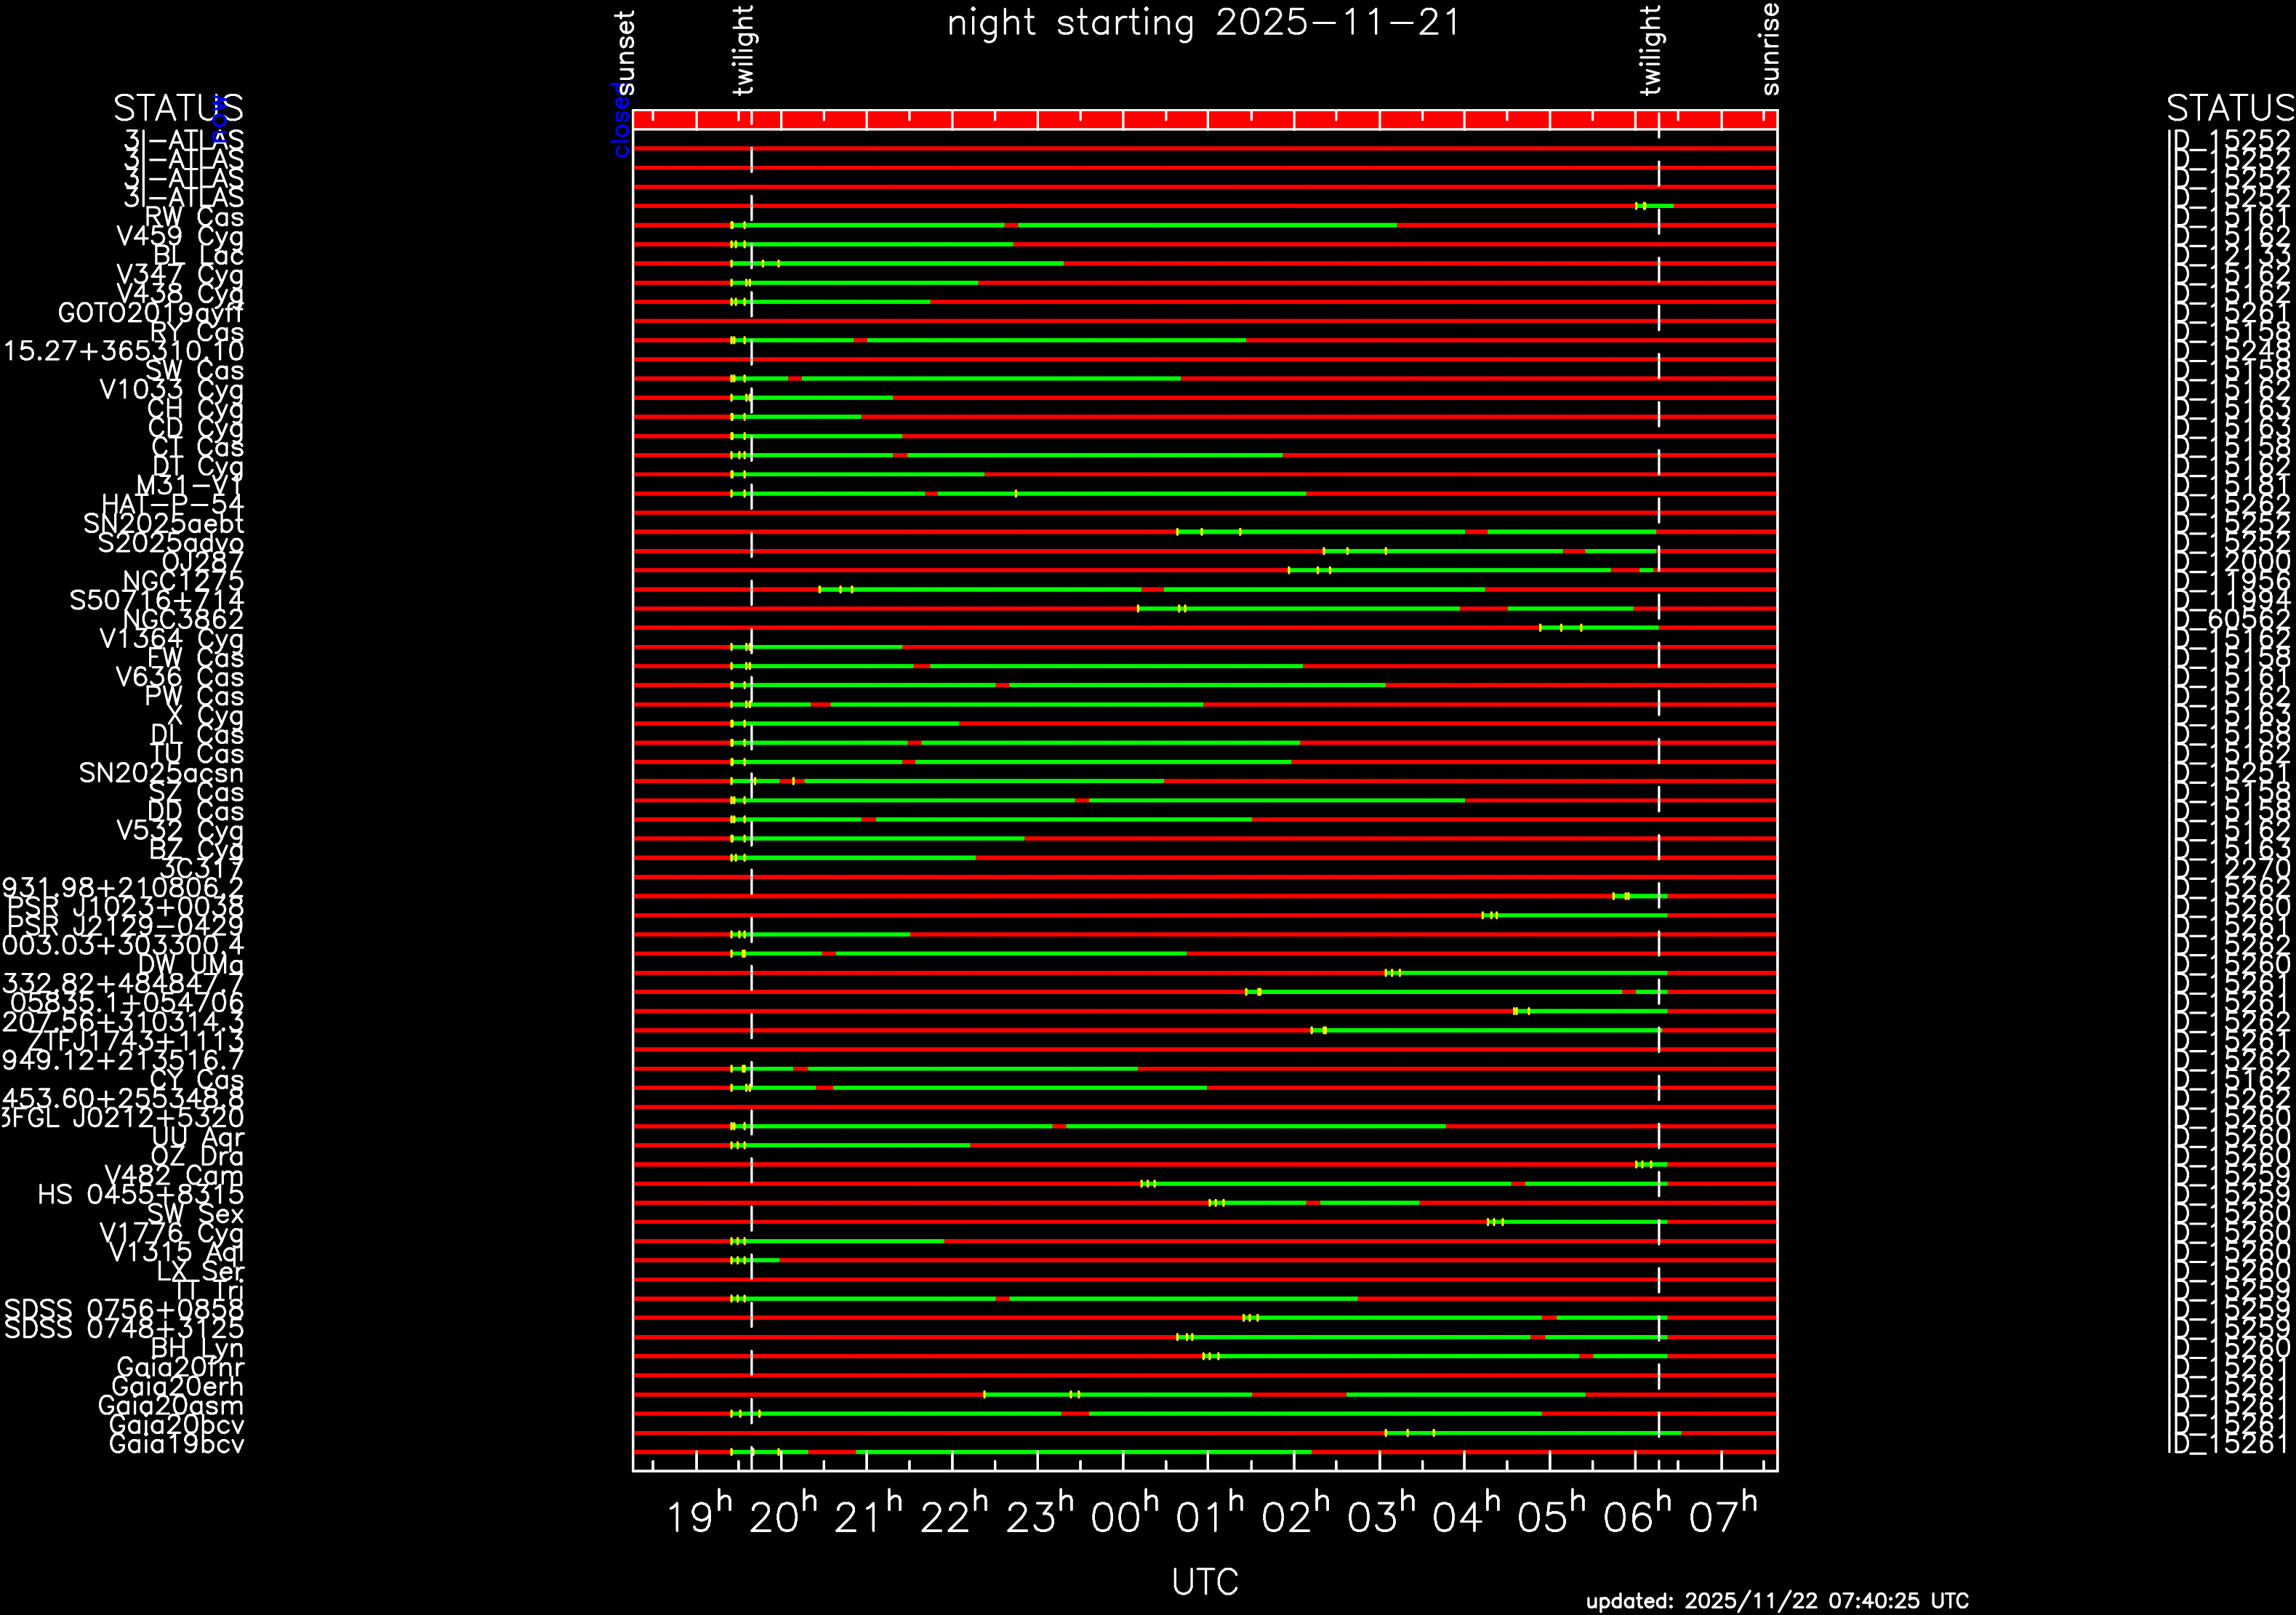Click the blue 'now' marker label
This screenshot has width=2296, height=1615.
coord(219,120)
